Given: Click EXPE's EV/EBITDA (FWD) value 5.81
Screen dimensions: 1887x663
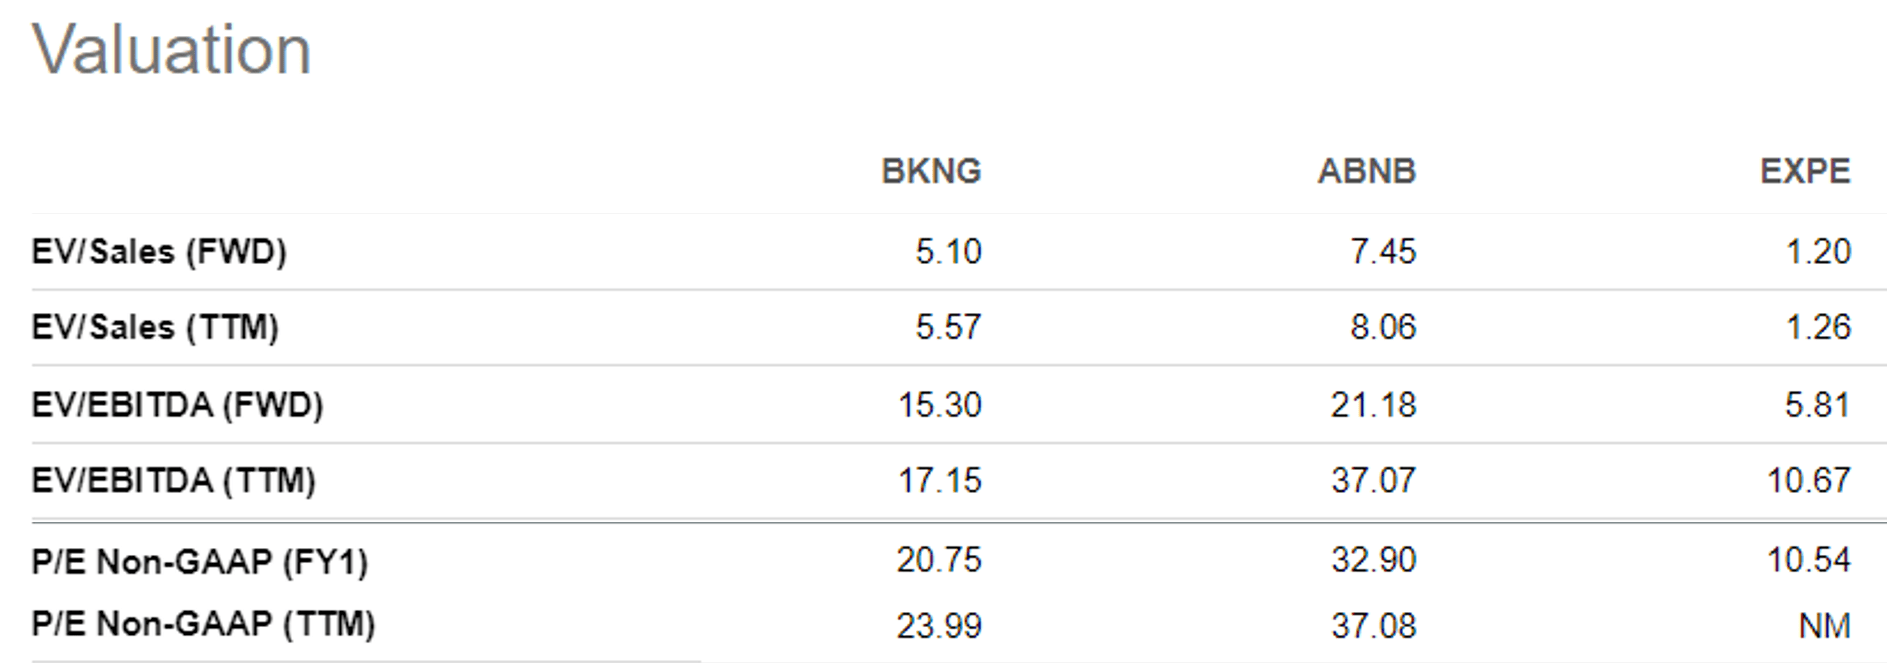Looking at the screenshot, I should tap(1818, 405).
